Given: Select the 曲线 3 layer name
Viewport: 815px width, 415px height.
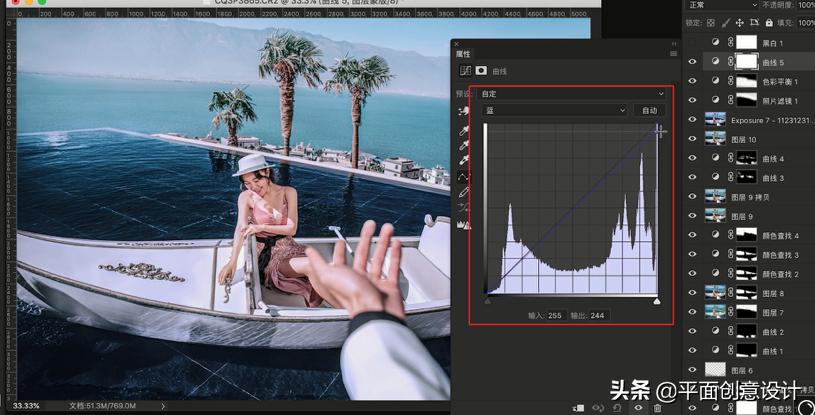Looking at the screenshot, I should click(x=773, y=178).
